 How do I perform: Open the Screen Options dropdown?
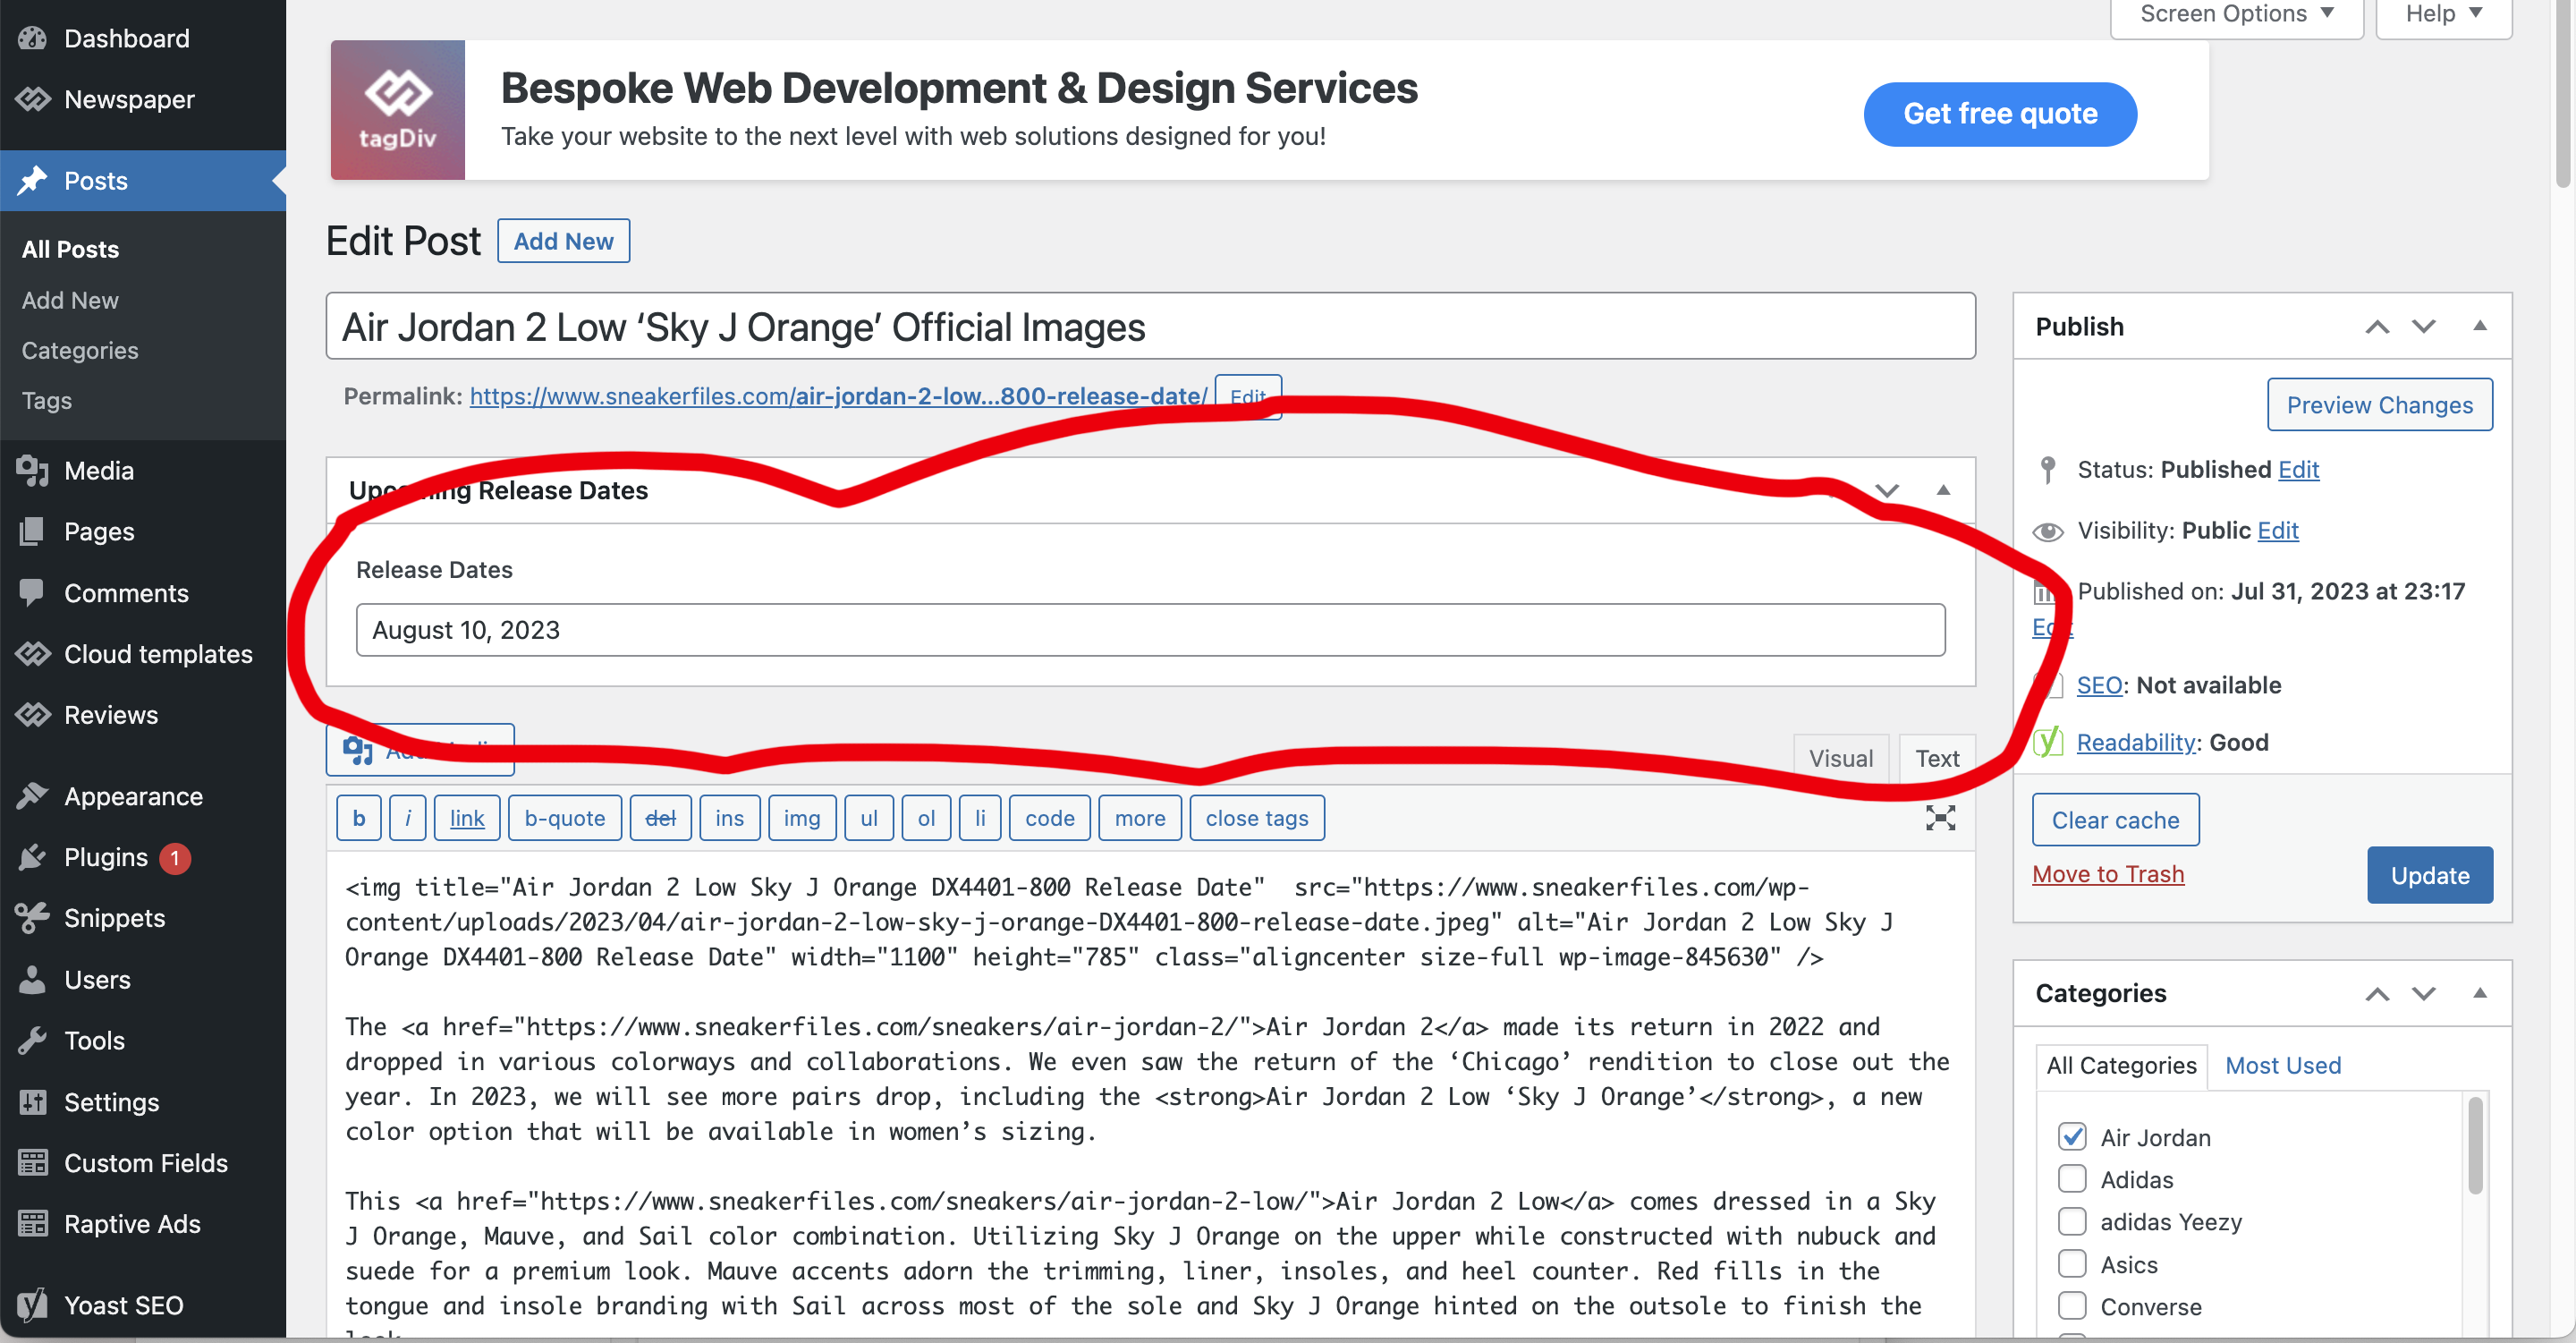(2236, 14)
